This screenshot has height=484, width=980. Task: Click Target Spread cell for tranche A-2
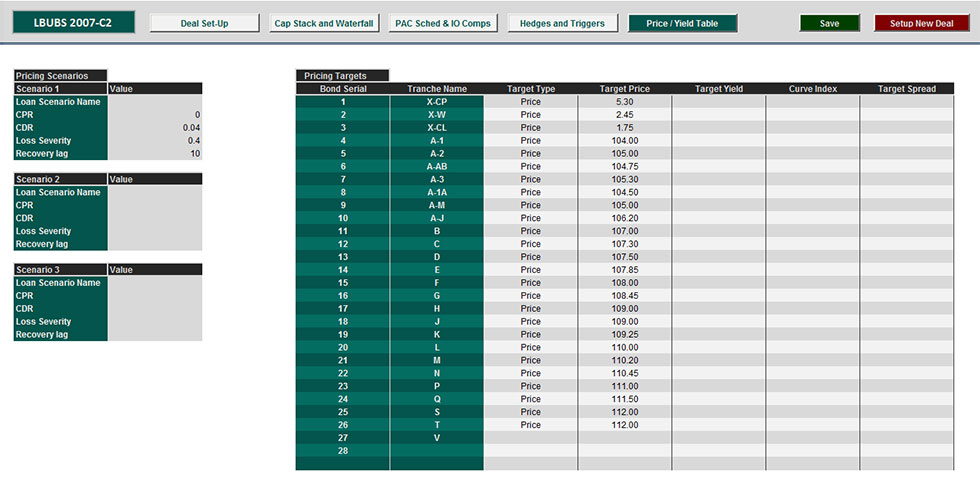907,154
